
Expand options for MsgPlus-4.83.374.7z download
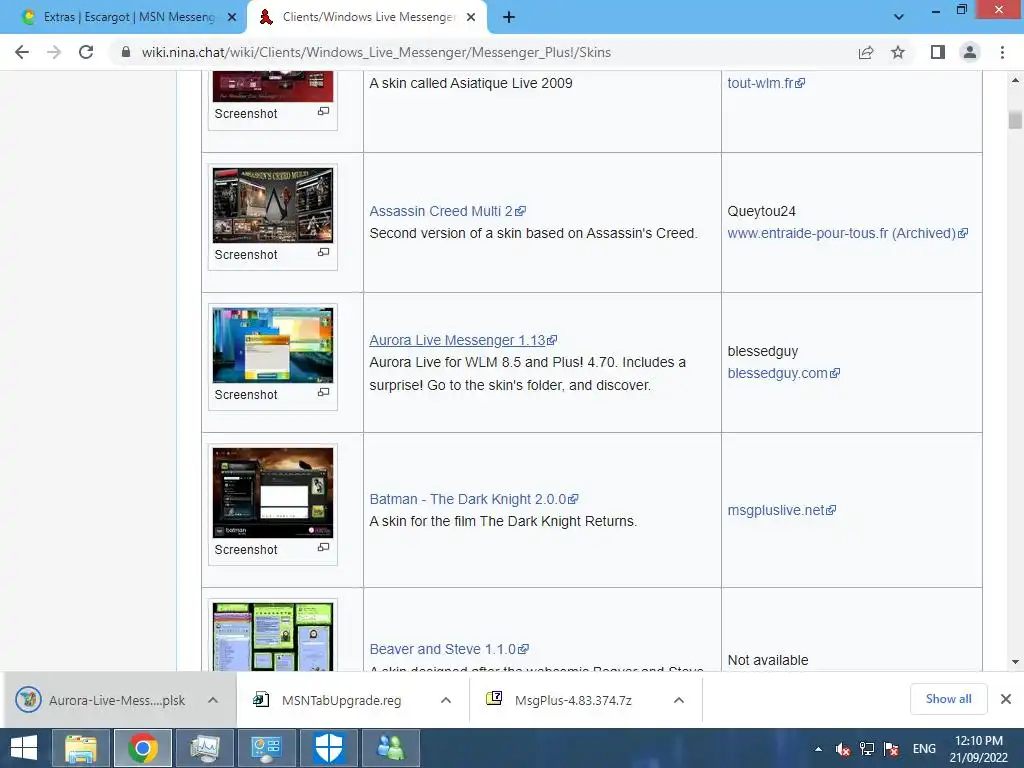679,700
